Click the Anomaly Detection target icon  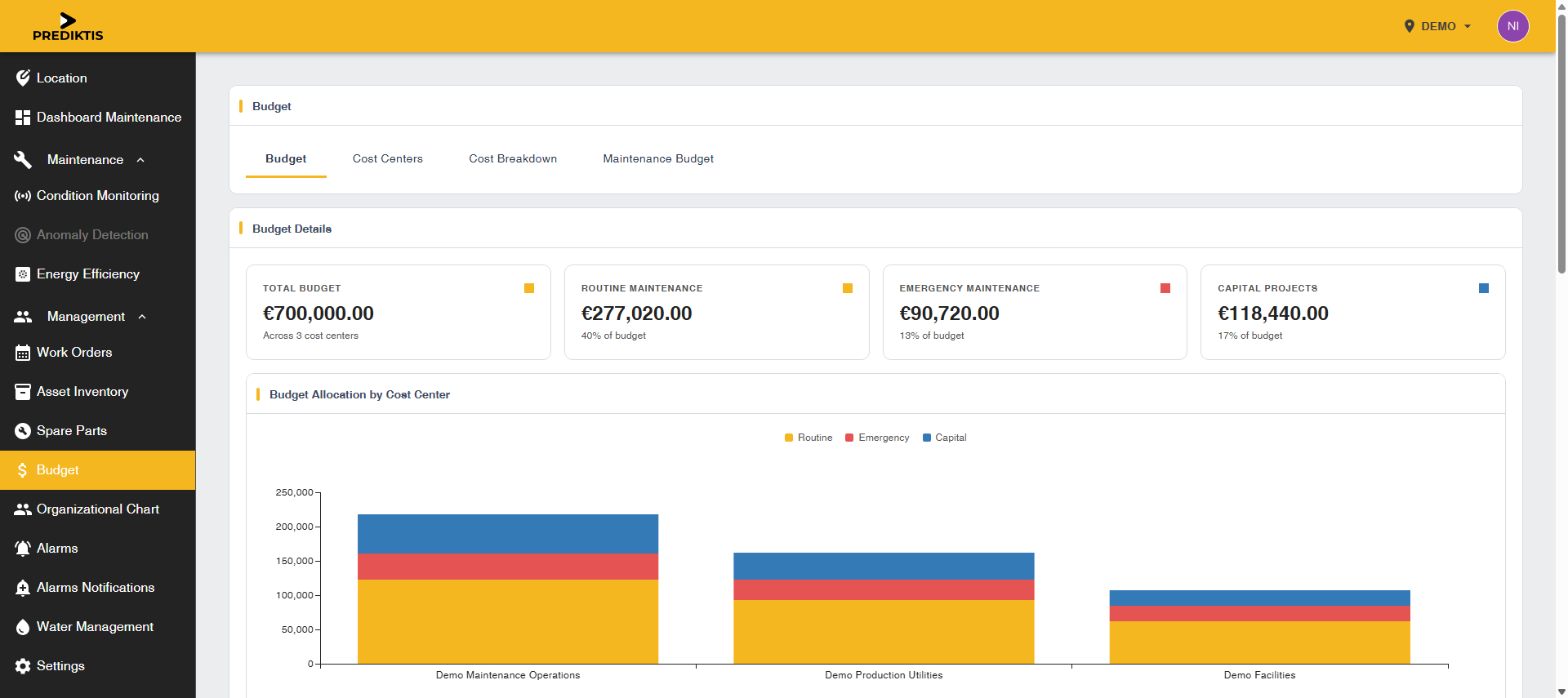(x=23, y=235)
